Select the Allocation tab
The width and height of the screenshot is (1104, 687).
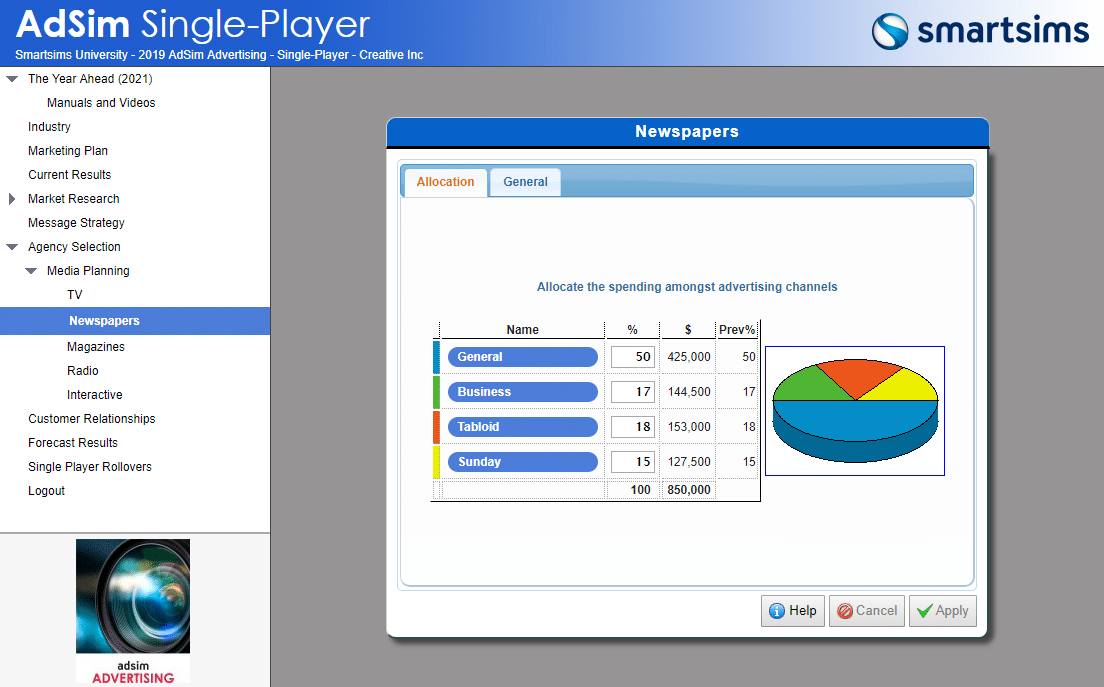[x=445, y=182]
